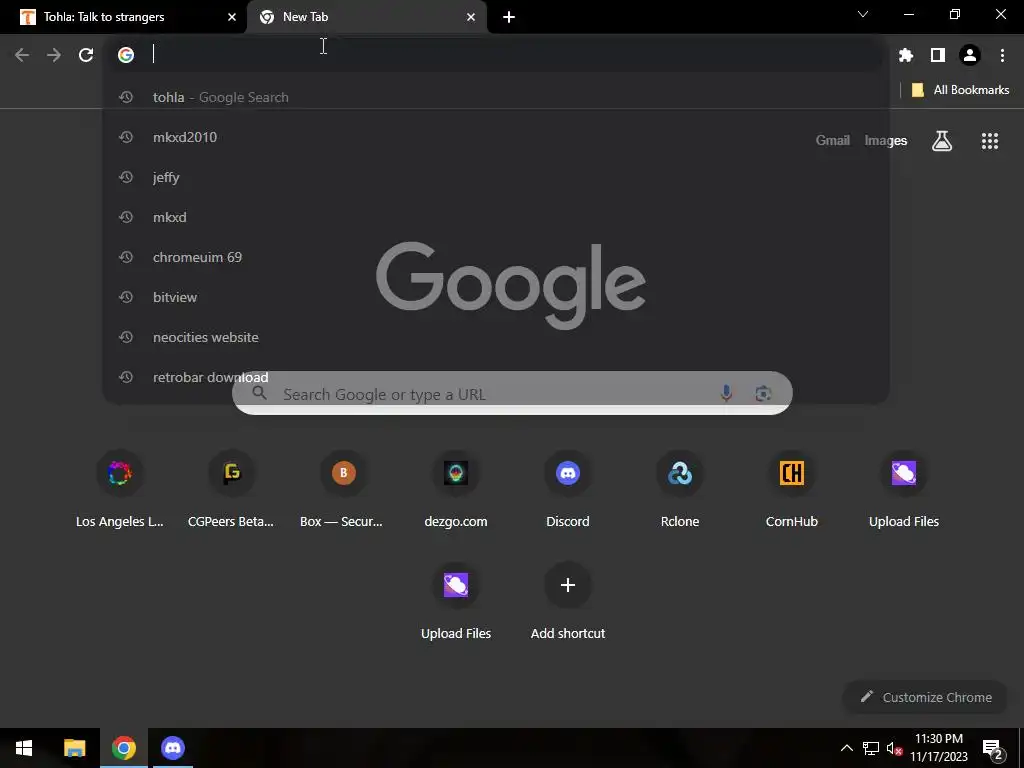This screenshot has height=768, width=1024.
Task: Click the address bar input
Action: tap(496, 55)
